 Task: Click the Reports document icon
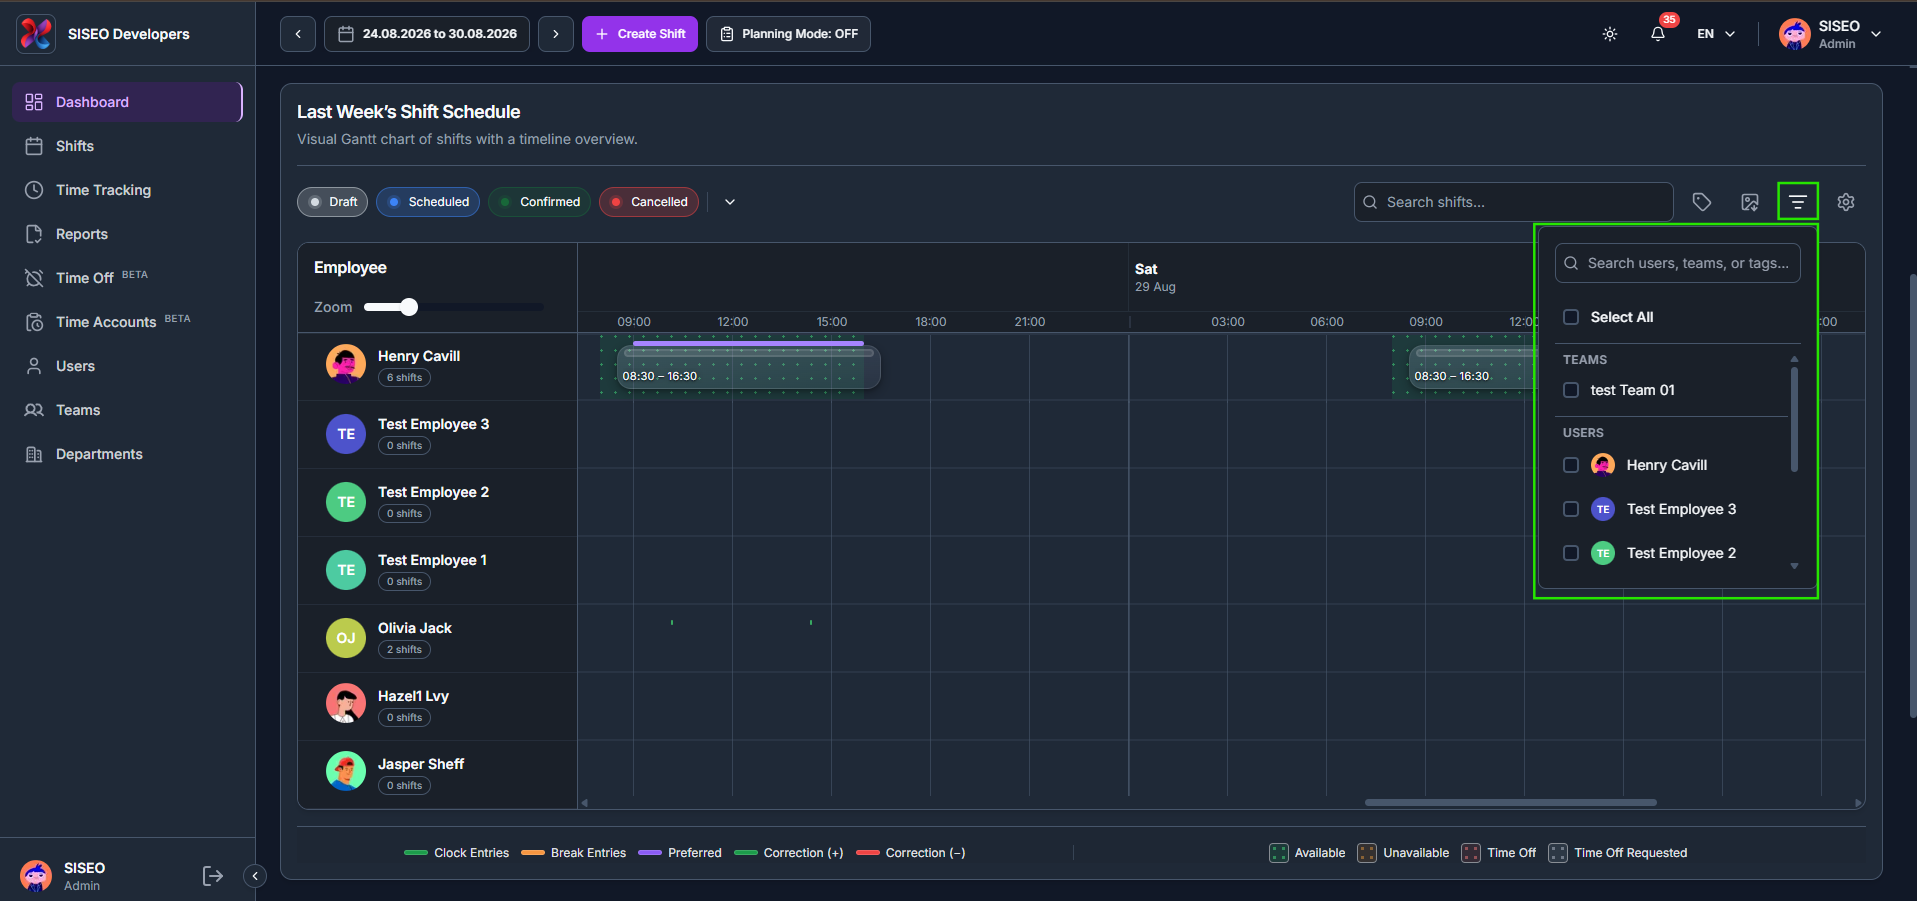pyautogui.click(x=34, y=234)
